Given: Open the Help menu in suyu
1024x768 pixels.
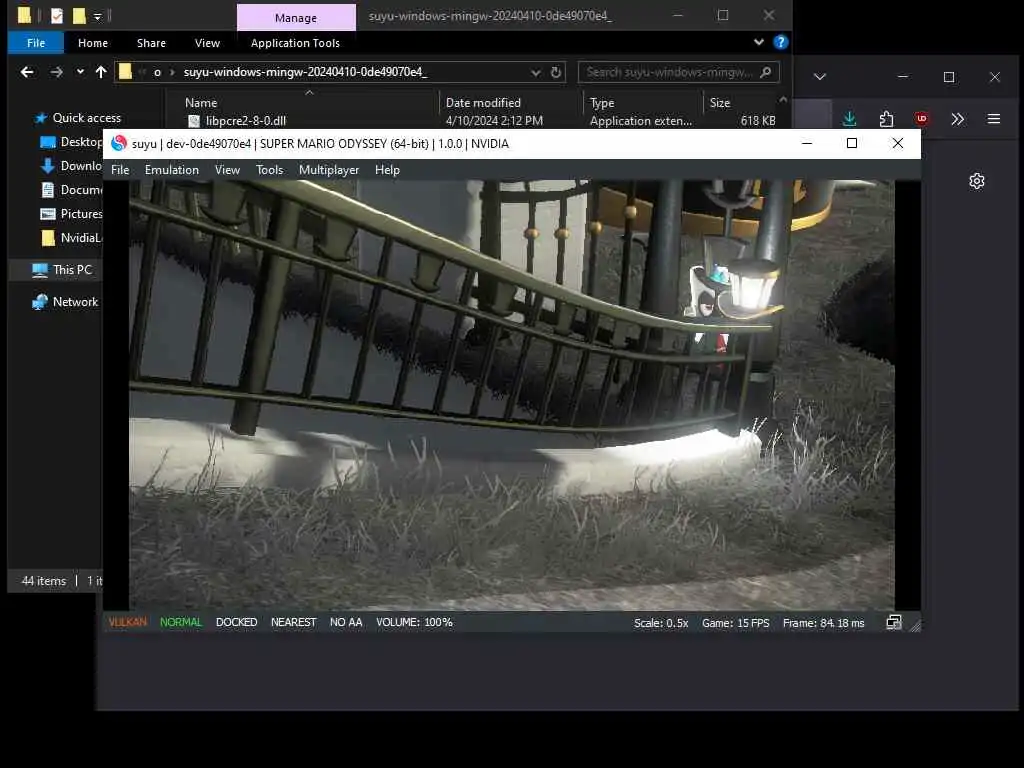Looking at the screenshot, I should point(387,170).
